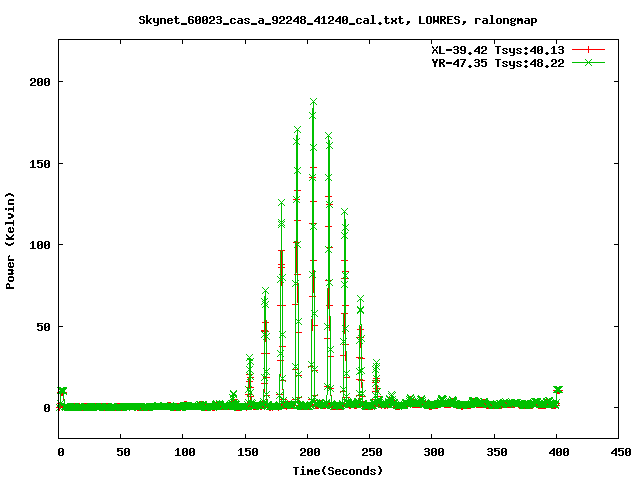Click the Power (Kelvin) y-axis label
640x480 pixels.
pyautogui.click(x=10, y=241)
